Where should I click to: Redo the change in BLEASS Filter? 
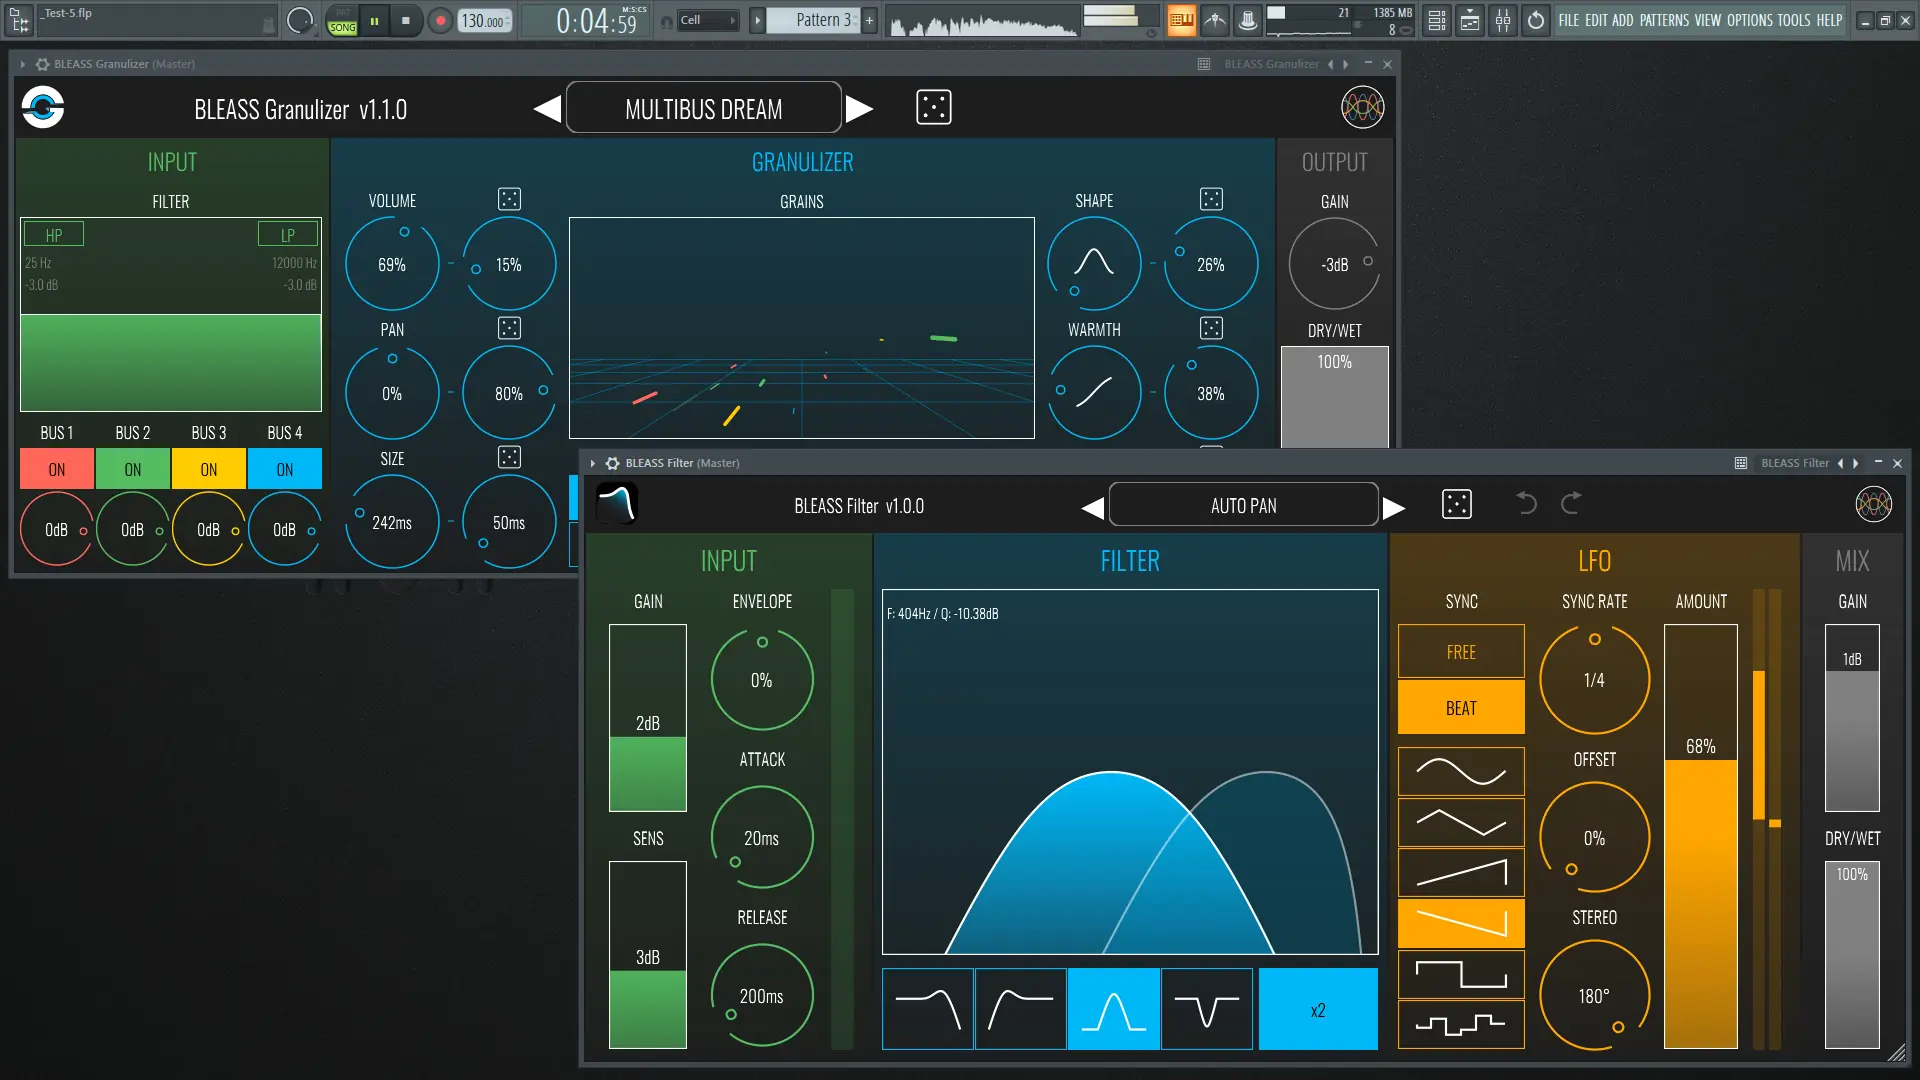[x=1571, y=504]
